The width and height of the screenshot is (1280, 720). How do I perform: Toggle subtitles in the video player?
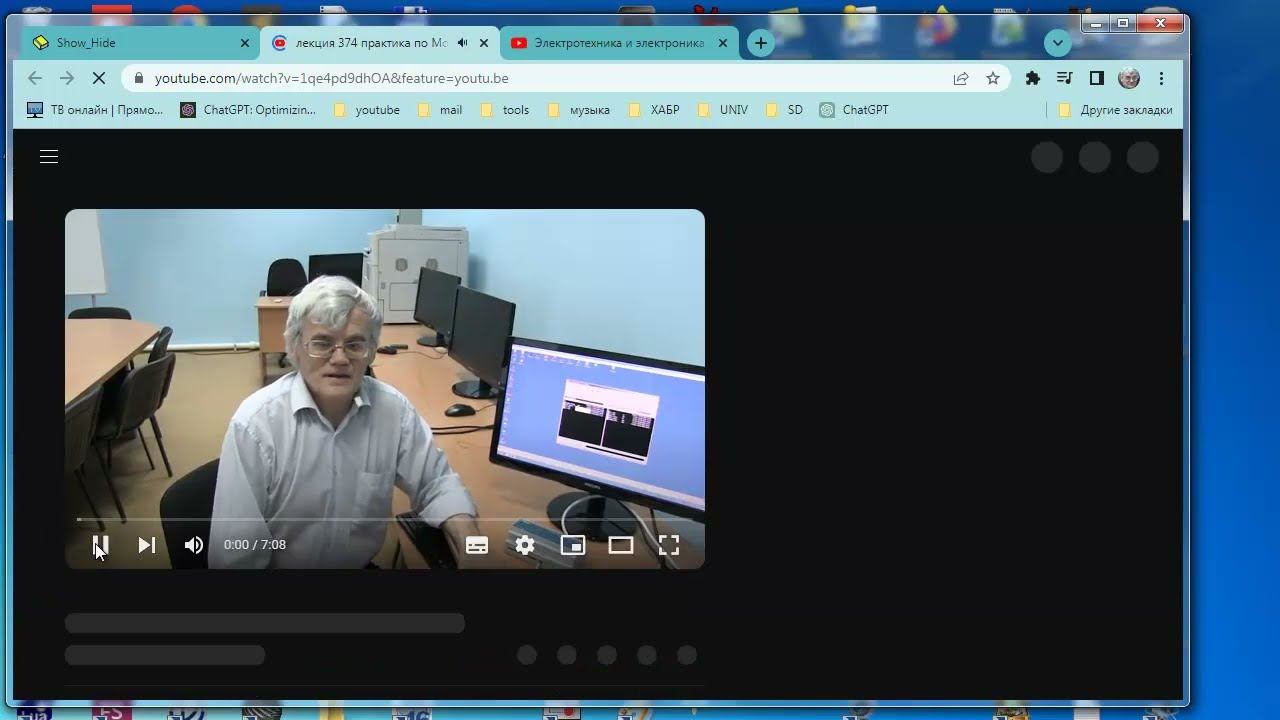pos(477,545)
